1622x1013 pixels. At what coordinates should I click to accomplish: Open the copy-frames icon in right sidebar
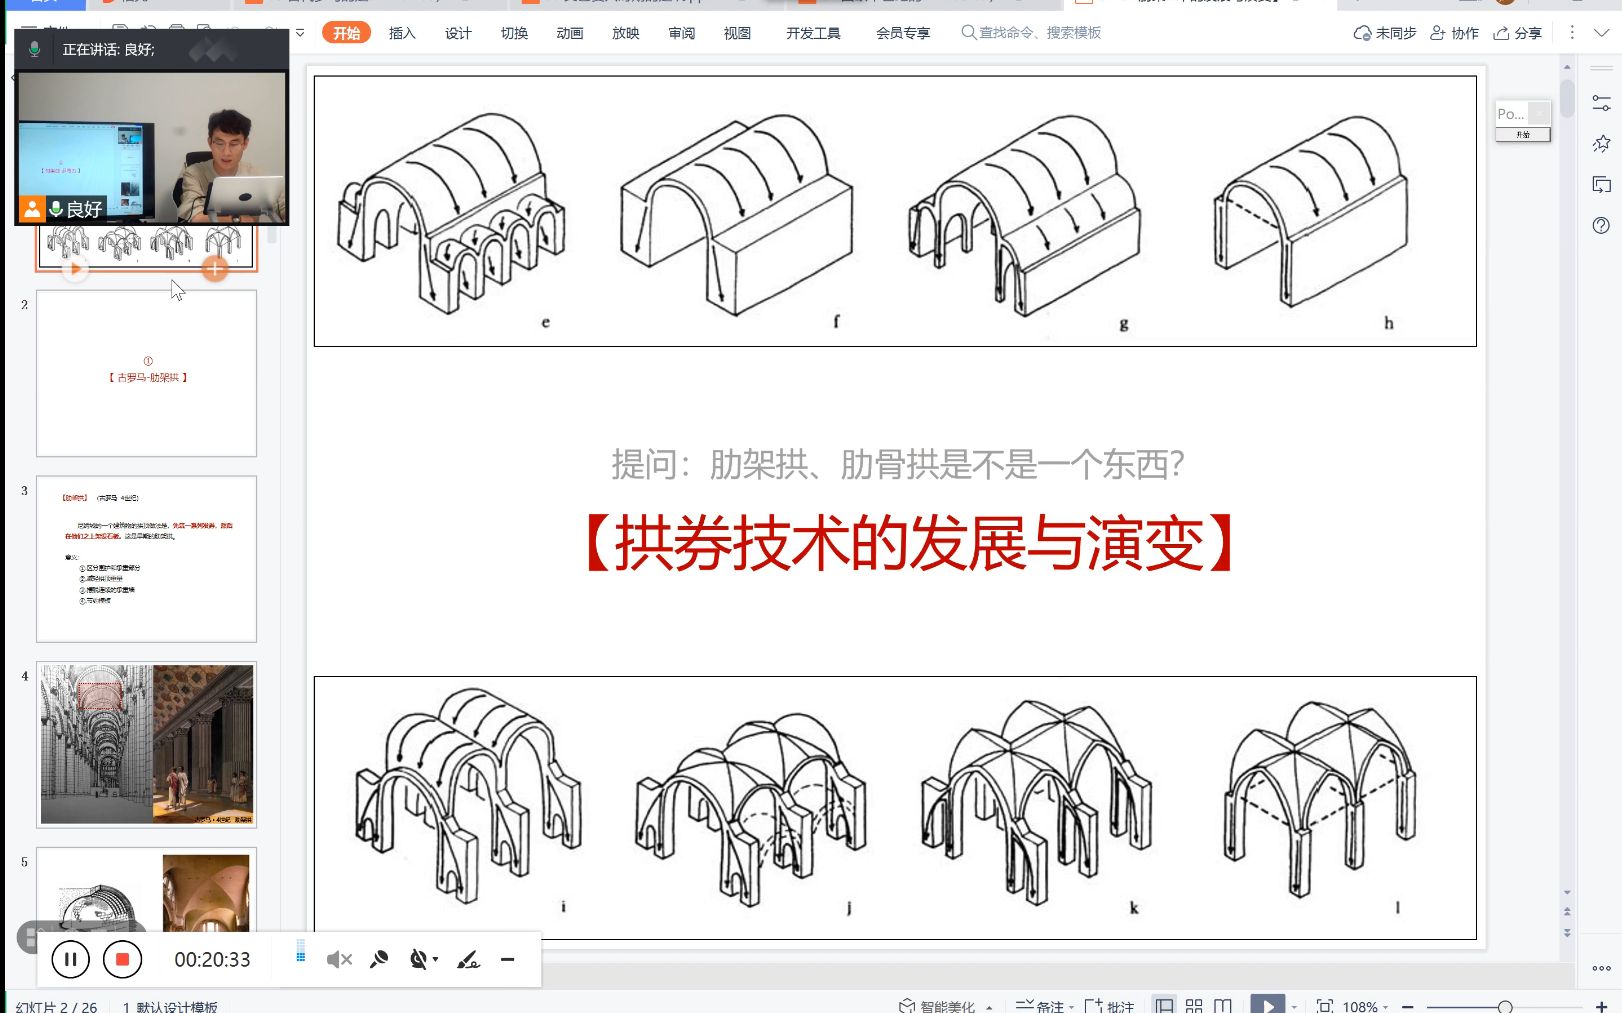[1601, 184]
